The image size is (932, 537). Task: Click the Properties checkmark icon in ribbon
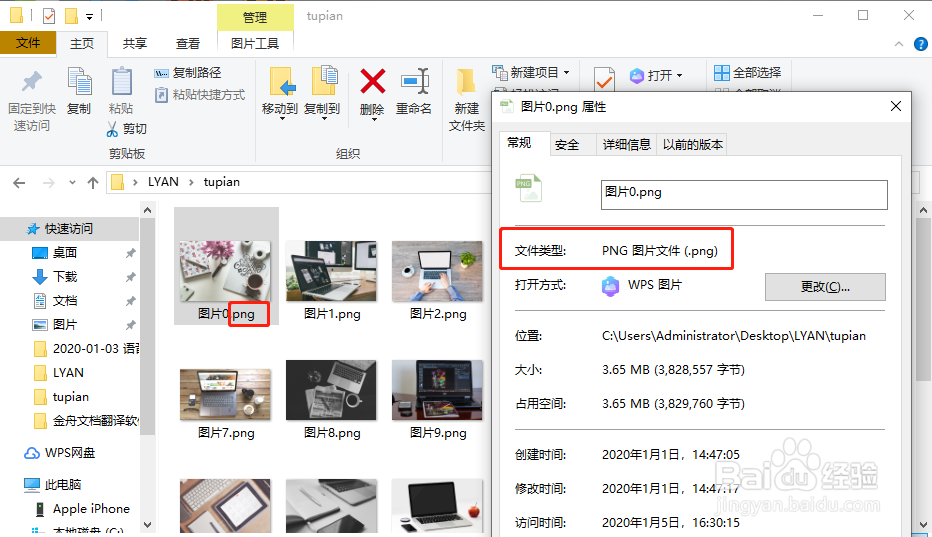(604, 78)
